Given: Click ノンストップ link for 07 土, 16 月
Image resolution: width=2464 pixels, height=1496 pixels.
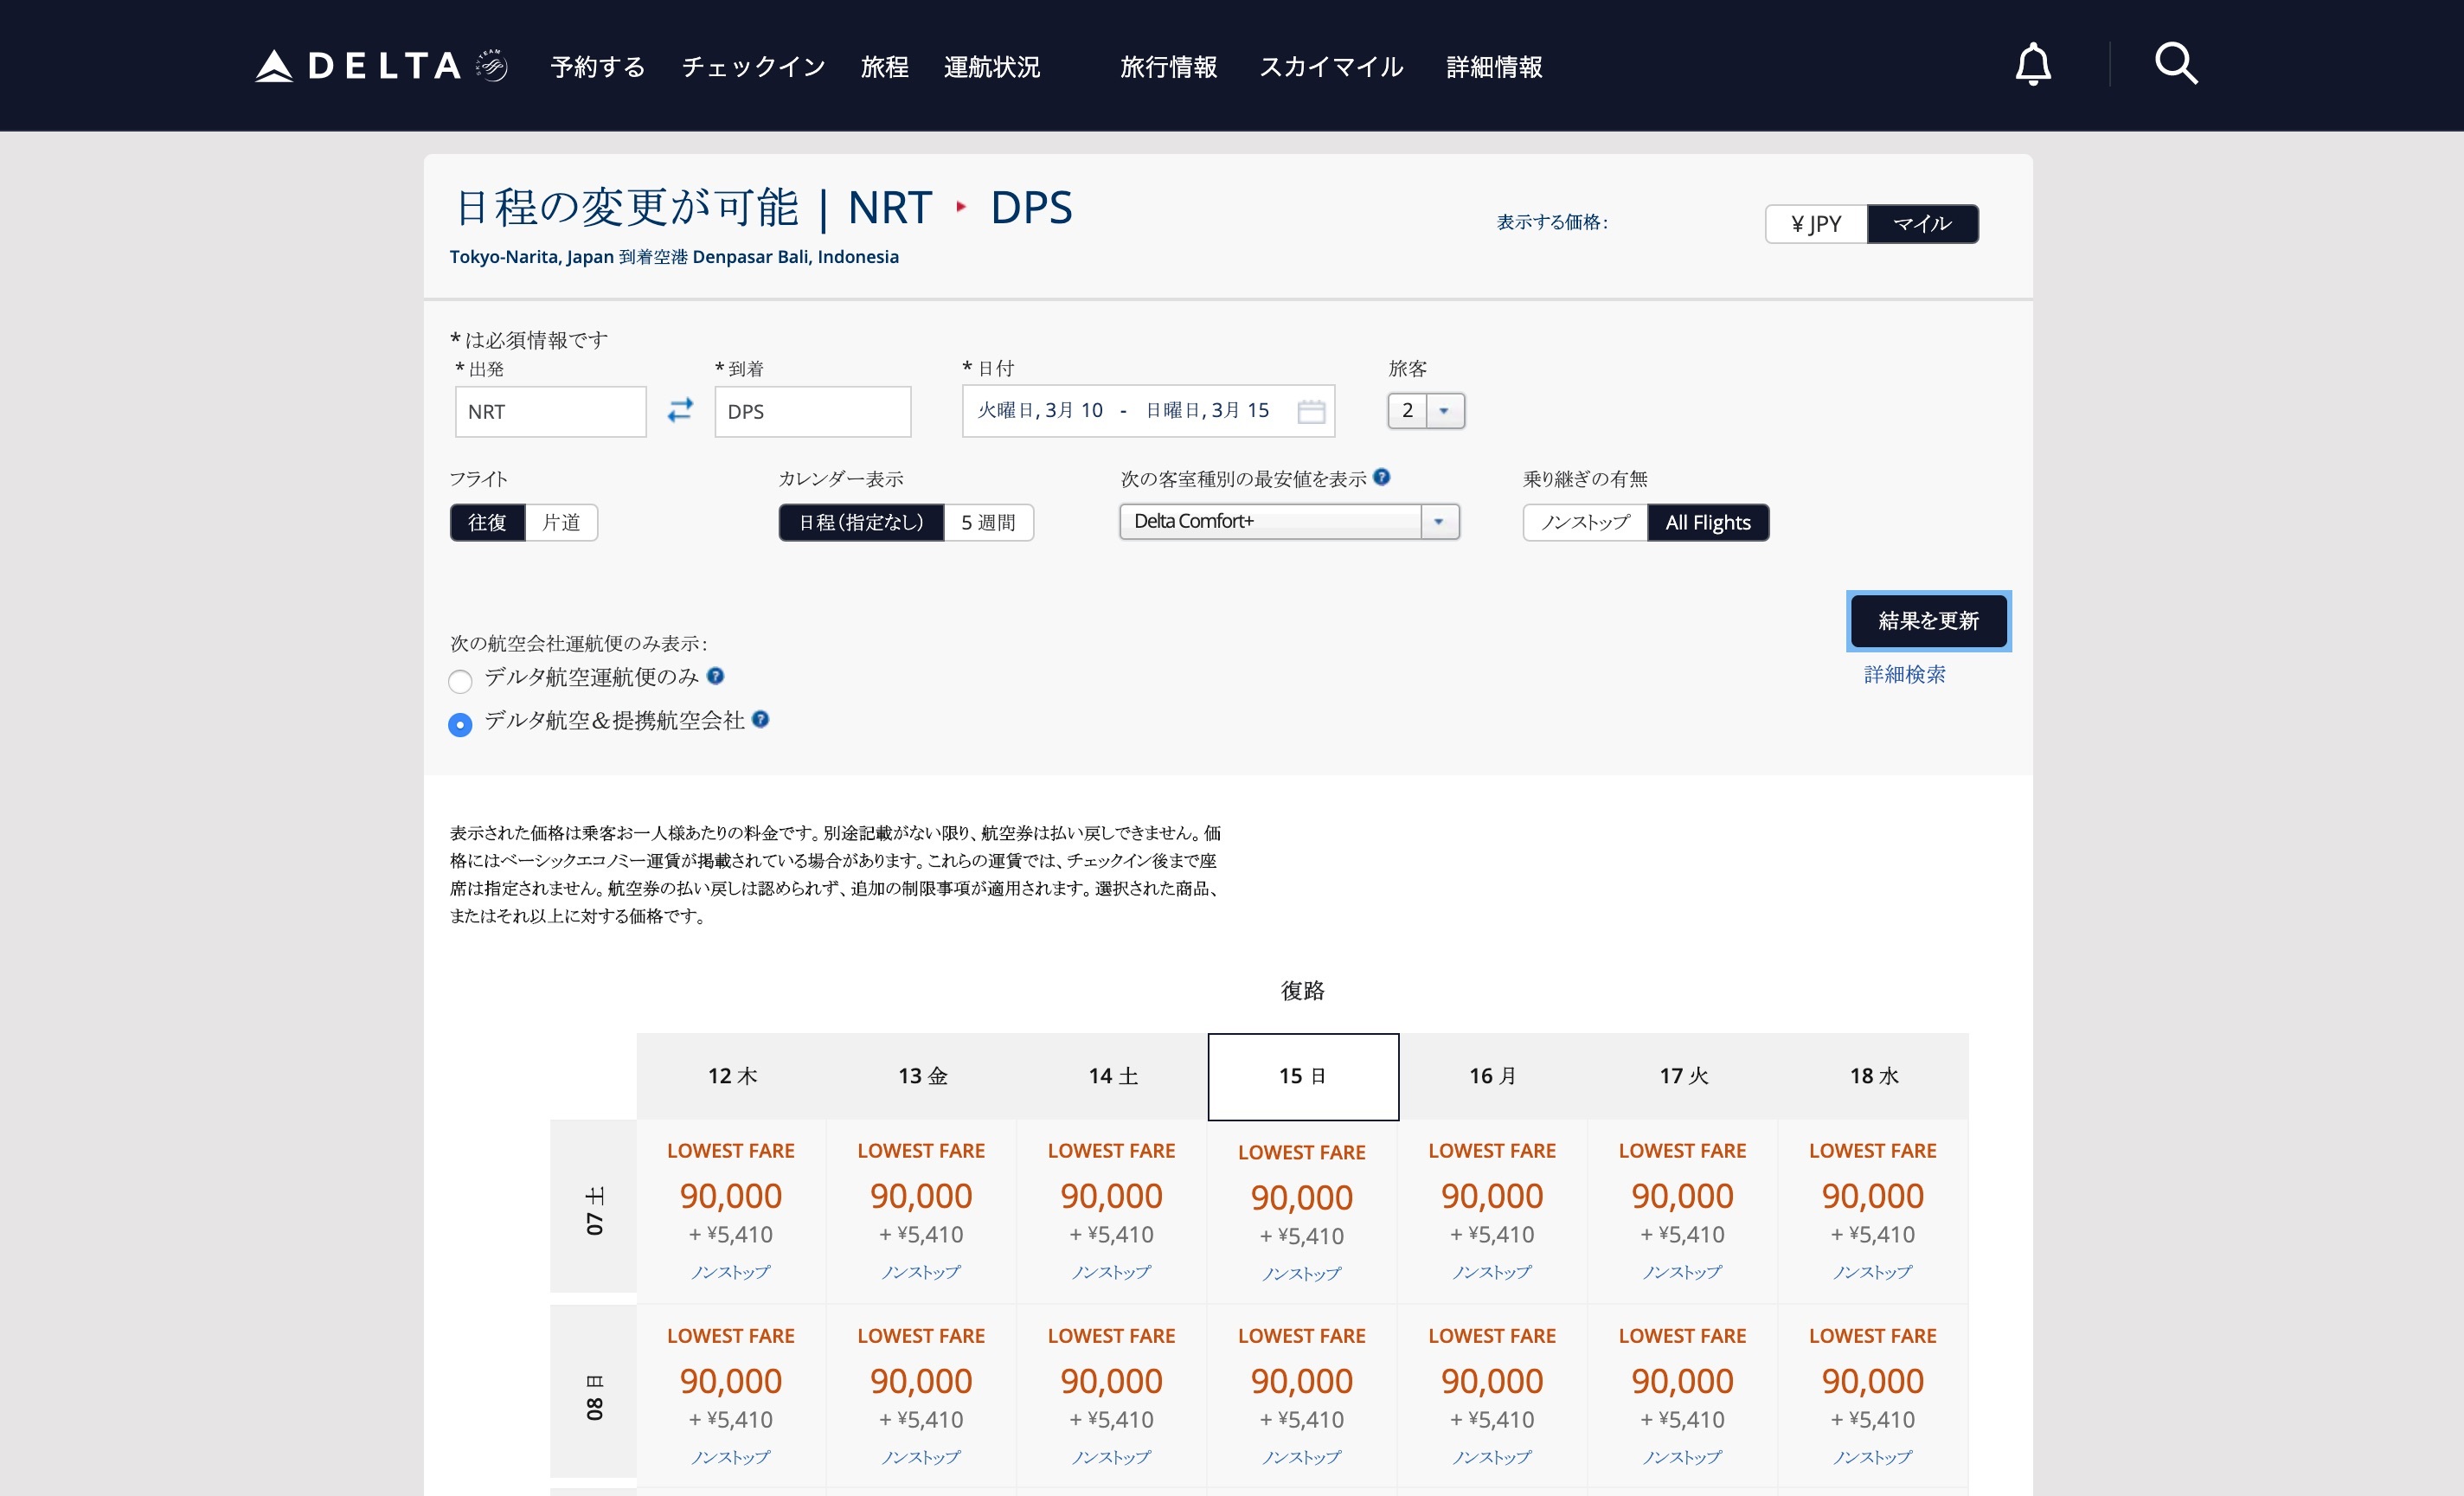Looking at the screenshot, I should point(1492,1272).
